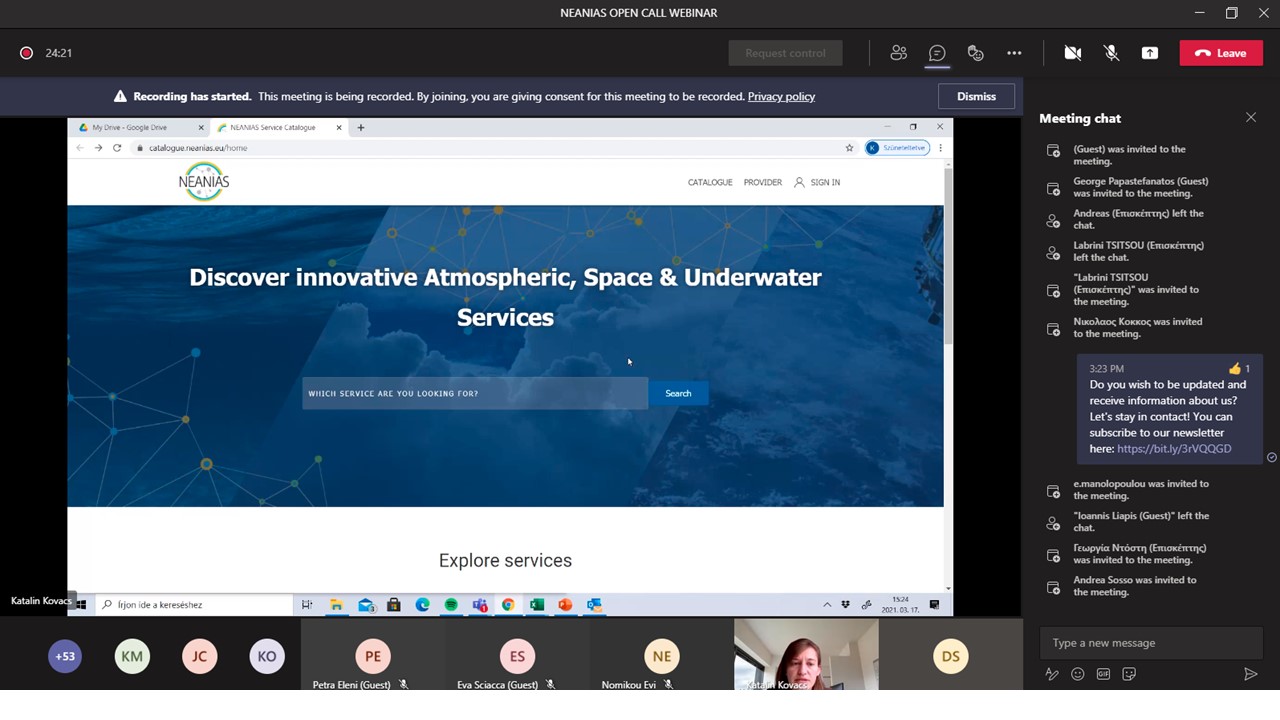Close the Meeting chat panel
The width and height of the screenshot is (1280, 720).
coord(1251,118)
